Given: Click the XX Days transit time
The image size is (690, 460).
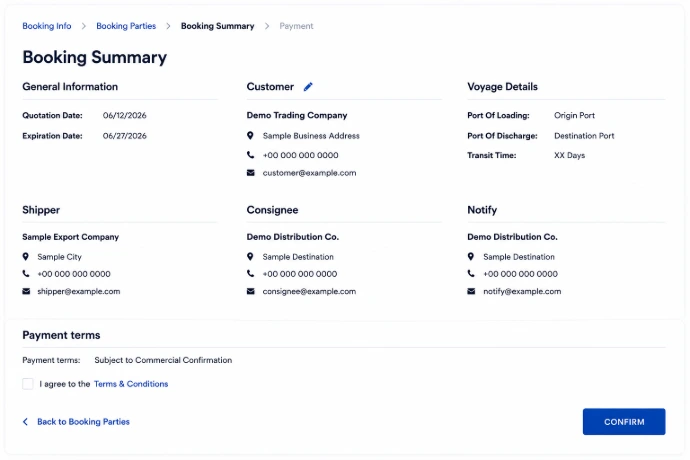Looking at the screenshot, I should [x=569, y=155].
